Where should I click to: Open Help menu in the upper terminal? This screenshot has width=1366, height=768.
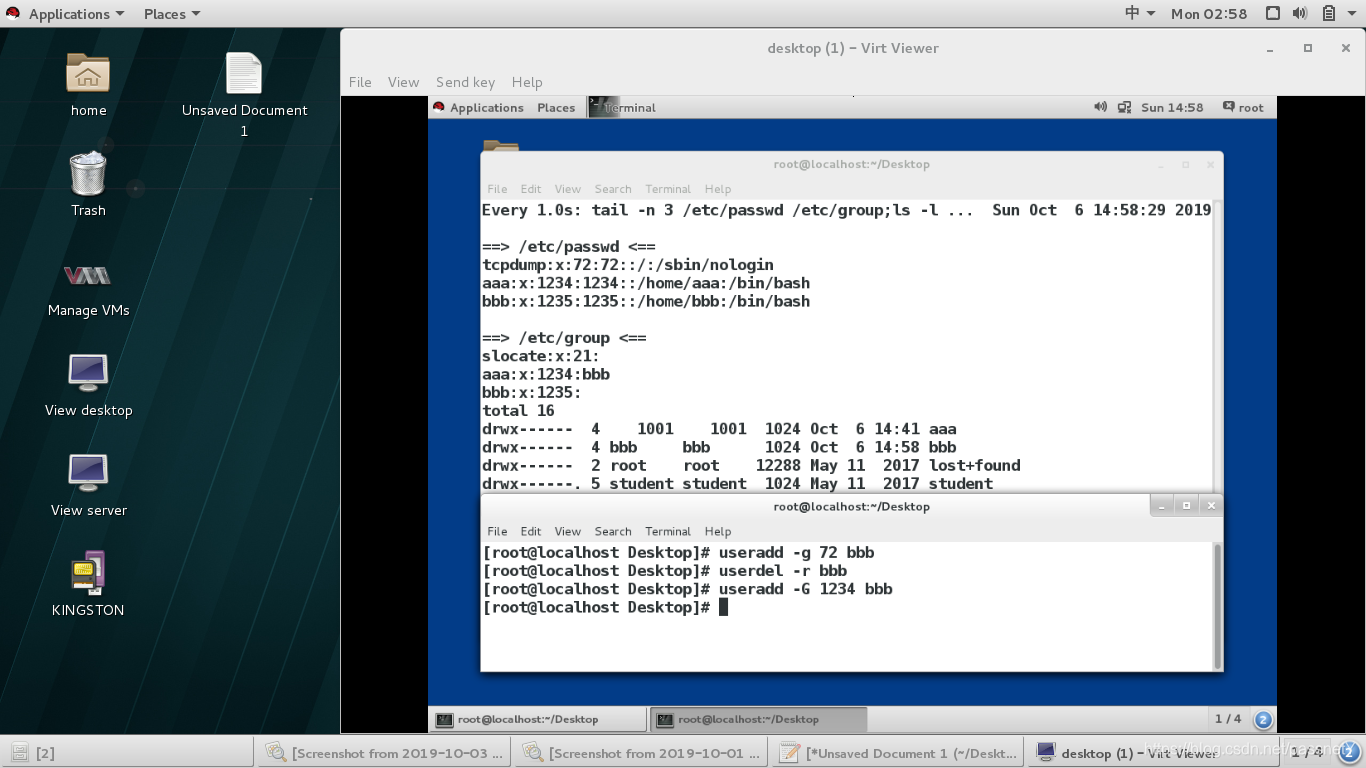[x=718, y=189]
